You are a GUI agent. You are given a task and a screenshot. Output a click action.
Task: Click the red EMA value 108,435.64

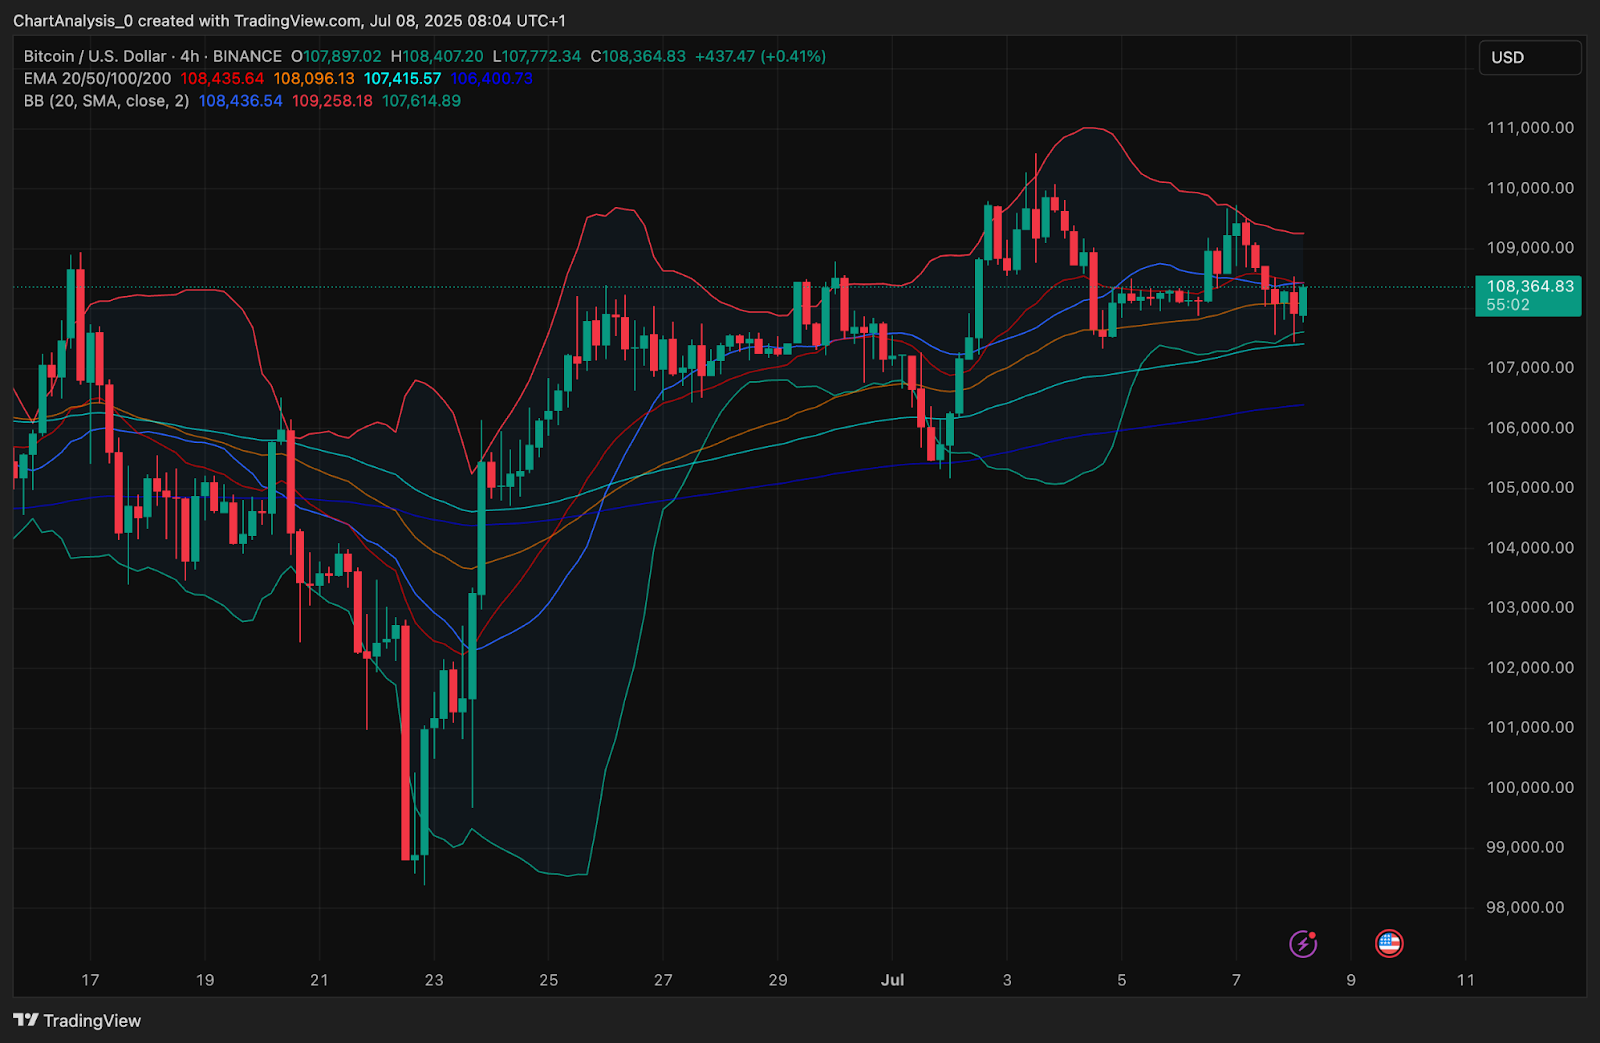[222, 79]
